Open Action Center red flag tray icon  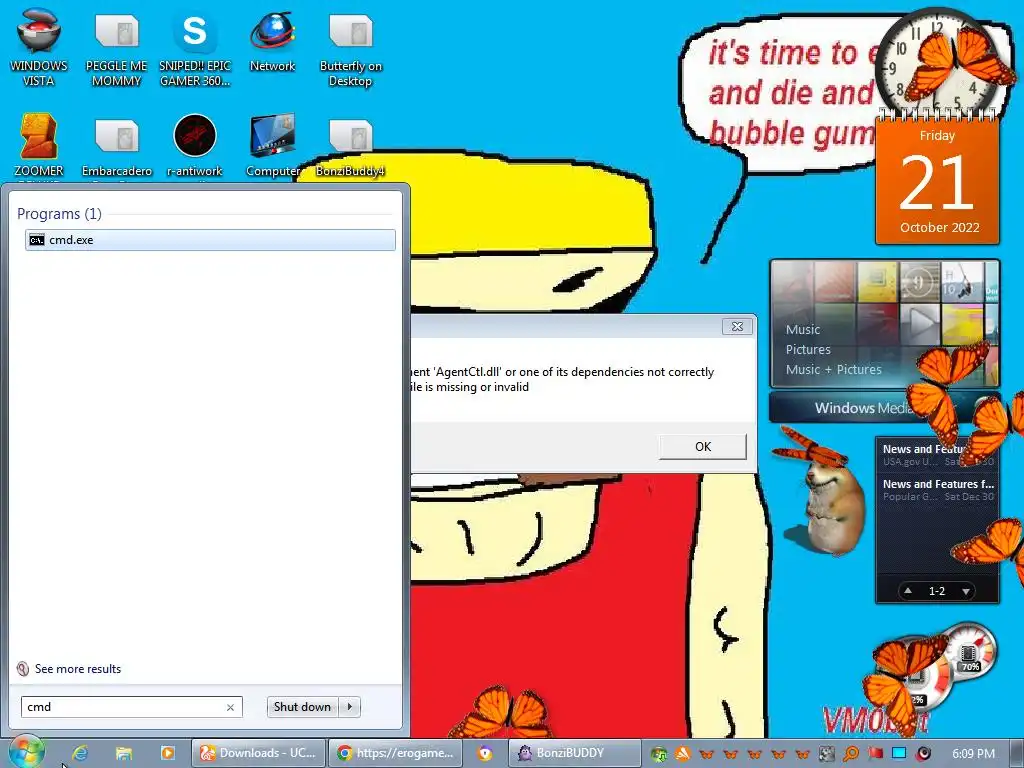tap(875, 754)
